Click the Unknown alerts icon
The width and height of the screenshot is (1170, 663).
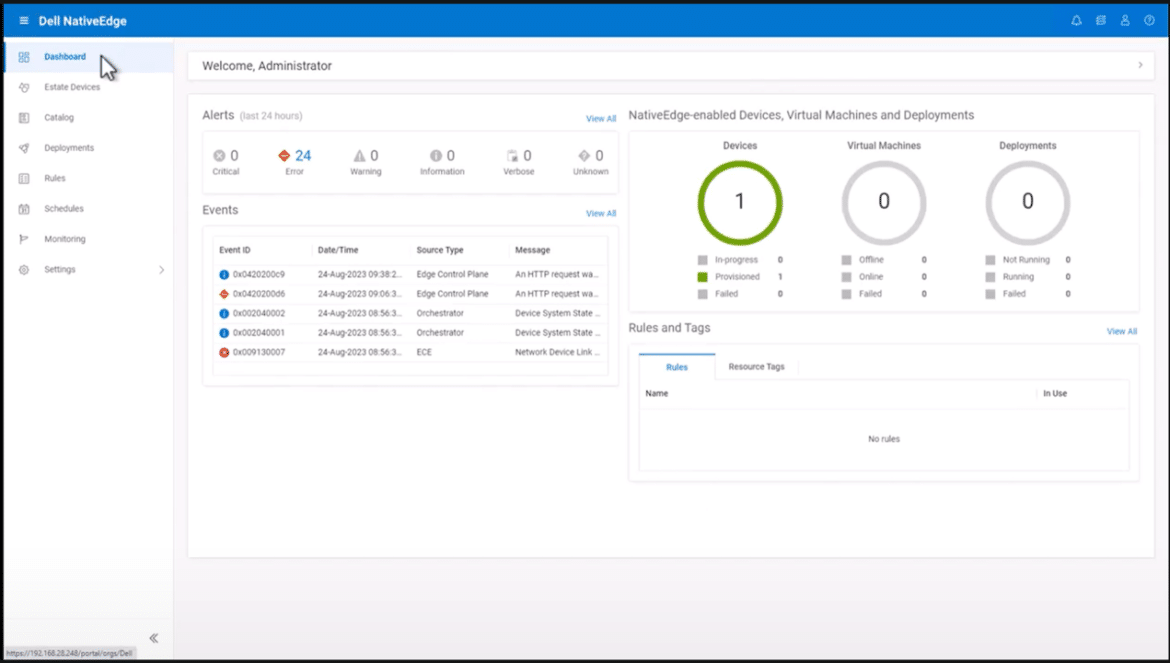[x=584, y=156]
